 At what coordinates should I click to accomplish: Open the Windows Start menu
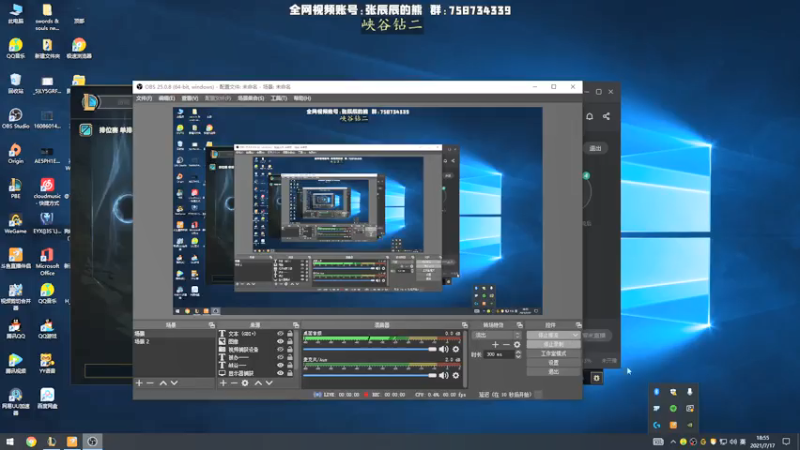coord(10,441)
